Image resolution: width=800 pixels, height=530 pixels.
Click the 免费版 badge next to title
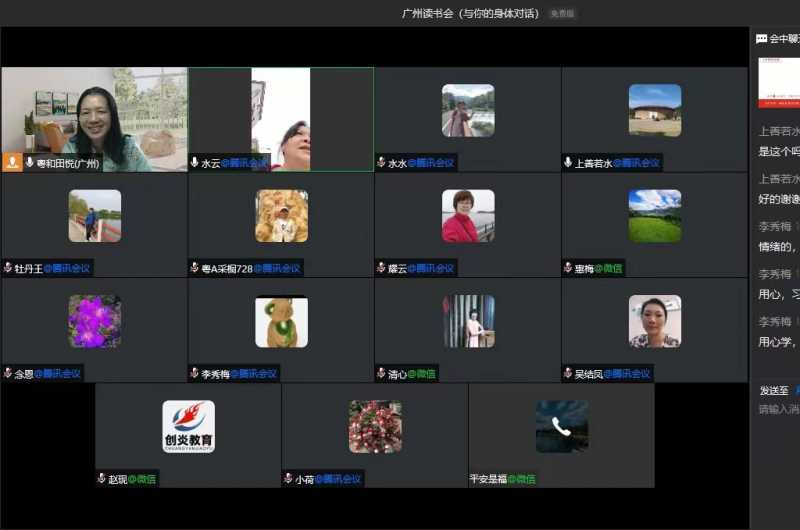pyautogui.click(x=562, y=14)
